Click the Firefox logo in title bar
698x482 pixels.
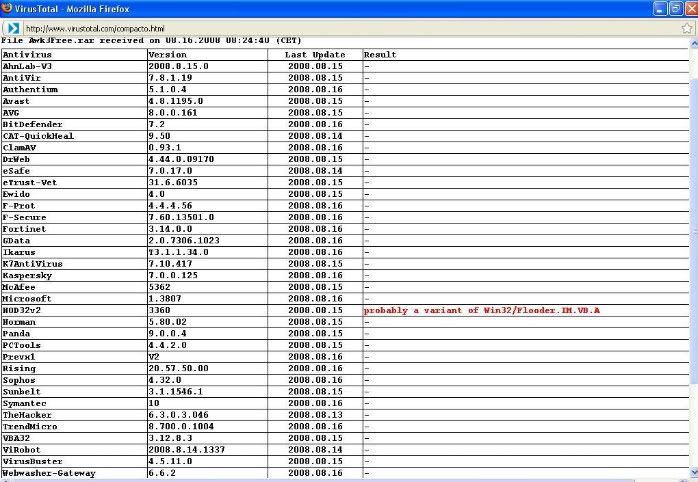(x=7, y=8)
